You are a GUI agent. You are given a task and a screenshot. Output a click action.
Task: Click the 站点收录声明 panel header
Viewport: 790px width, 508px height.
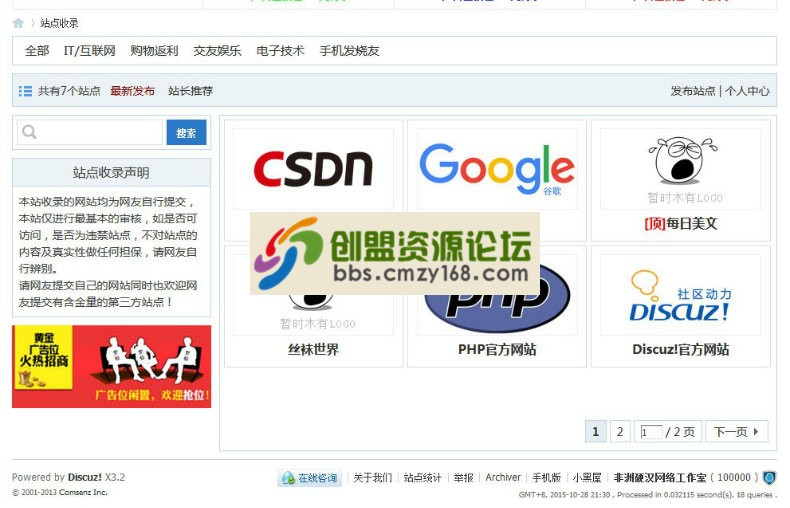click(111, 173)
